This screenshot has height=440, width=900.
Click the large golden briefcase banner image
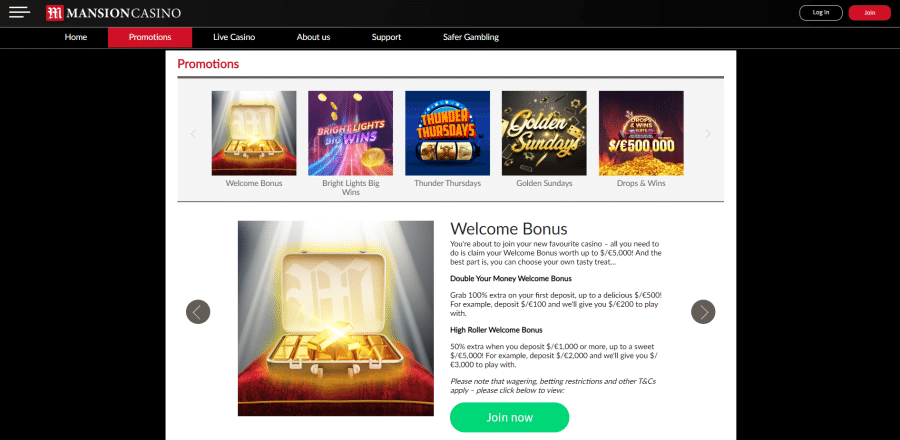pyautogui.click(x=336, y=318)
